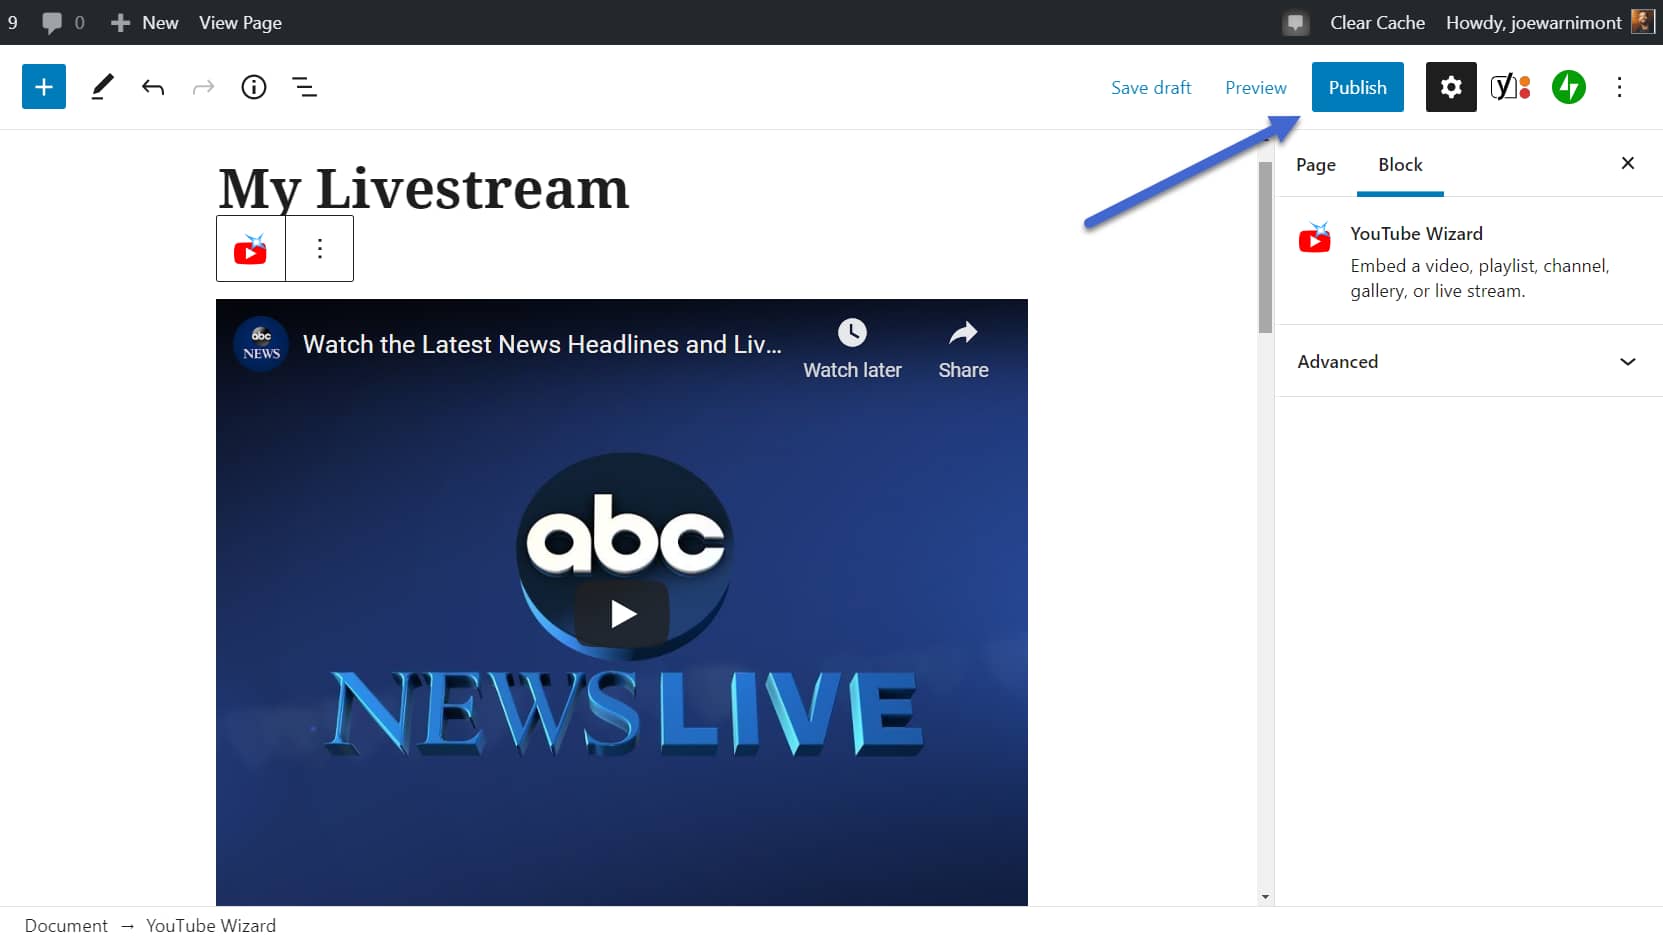
Task: Click the updates count 9 in admin bar
Action: tap(12, 22)
